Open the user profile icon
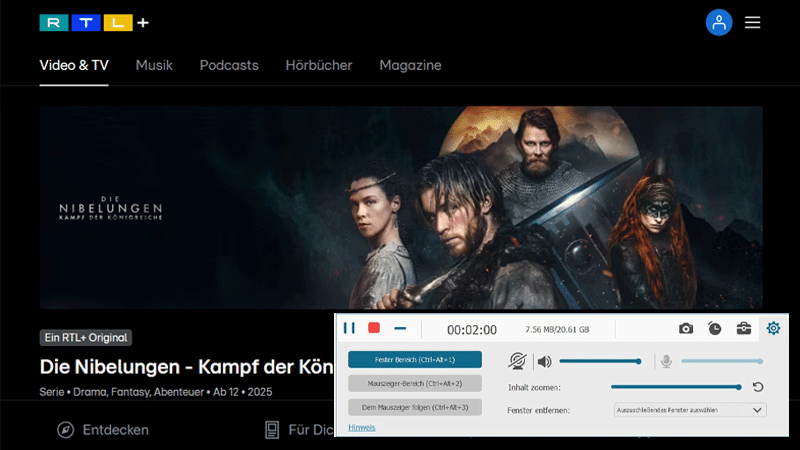Viewport: 800px width, 450px height. point(719,22)
